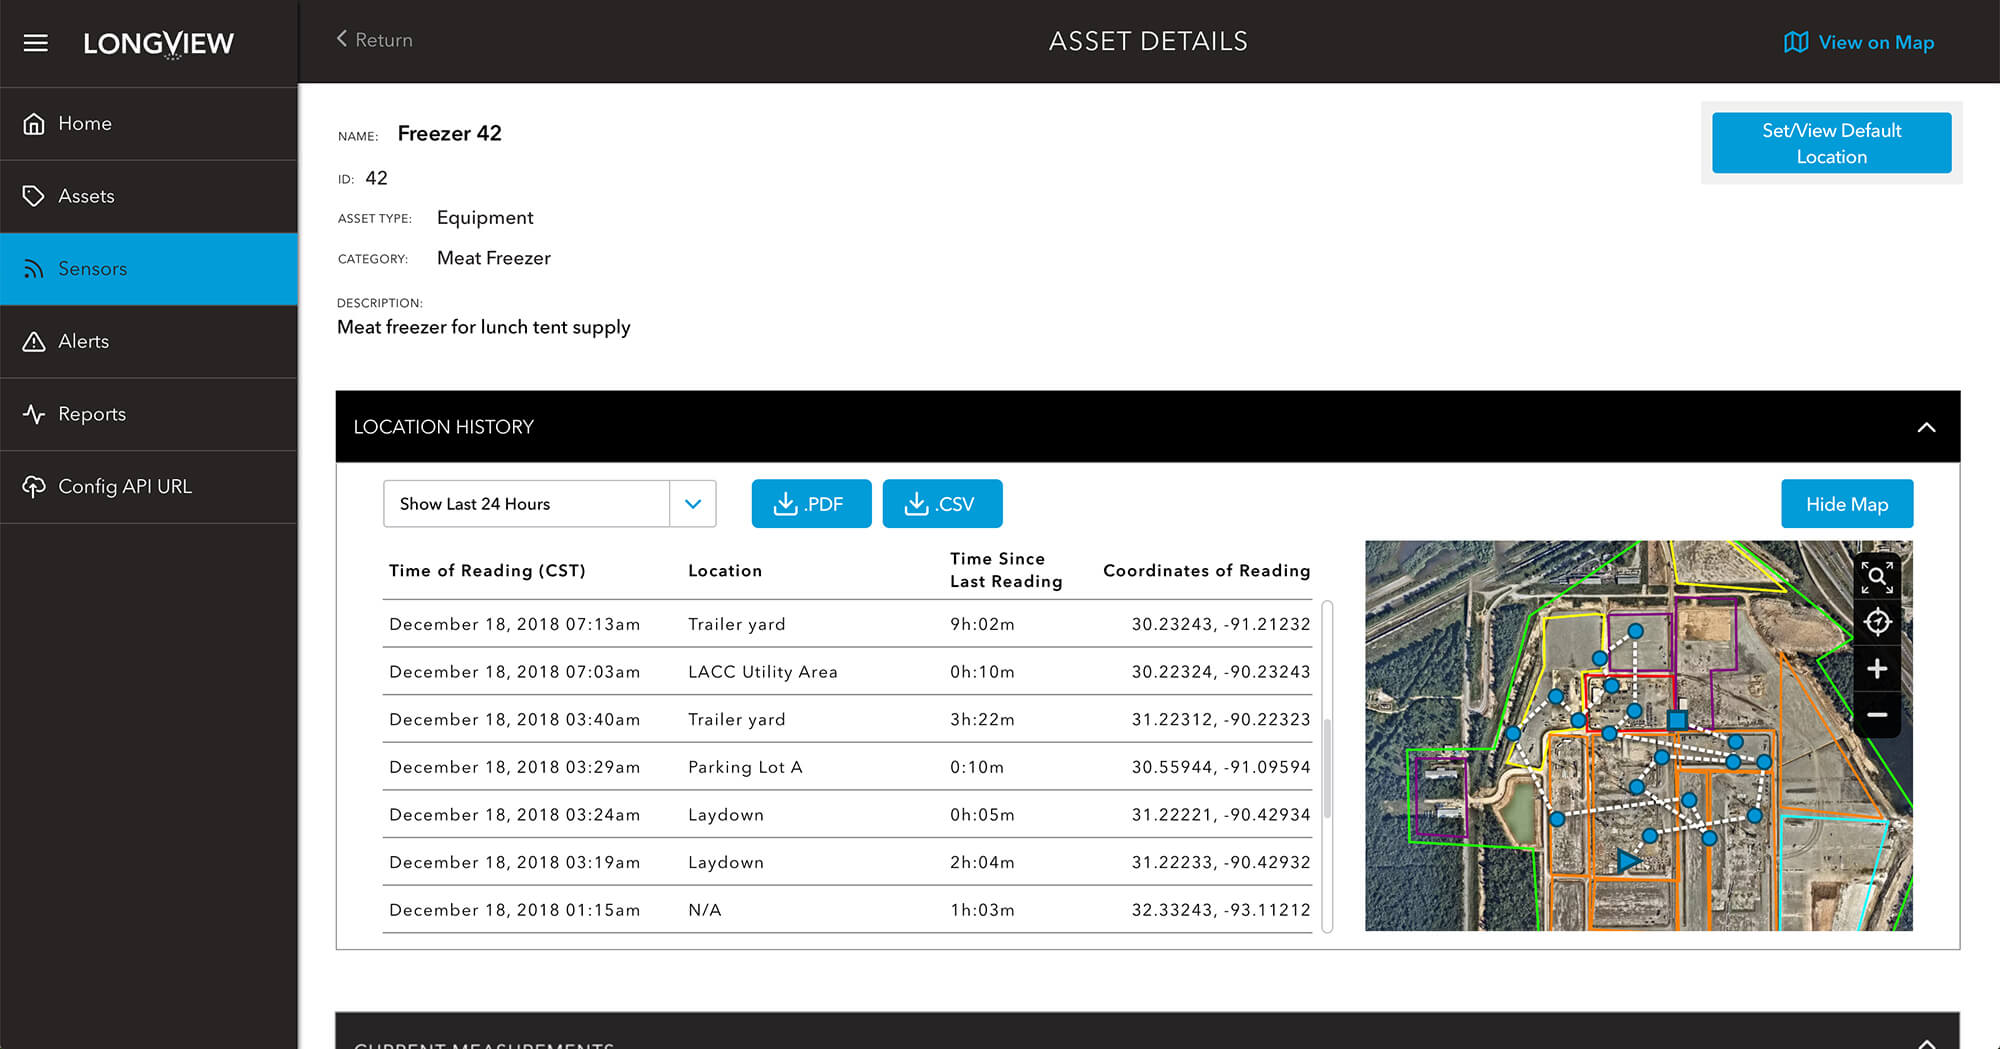Screen dimensions: 2000x1049
Task: Click the Config API URL cloud icon
Action: [x=34, y=487]
